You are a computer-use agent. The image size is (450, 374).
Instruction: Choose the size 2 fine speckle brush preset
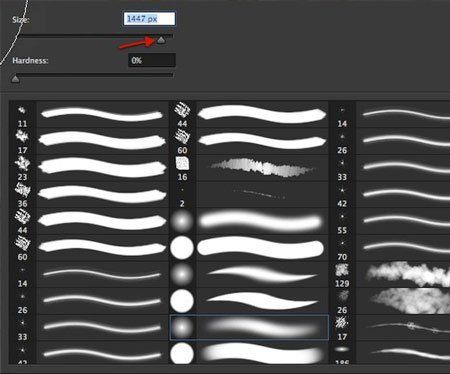[249, 195]
